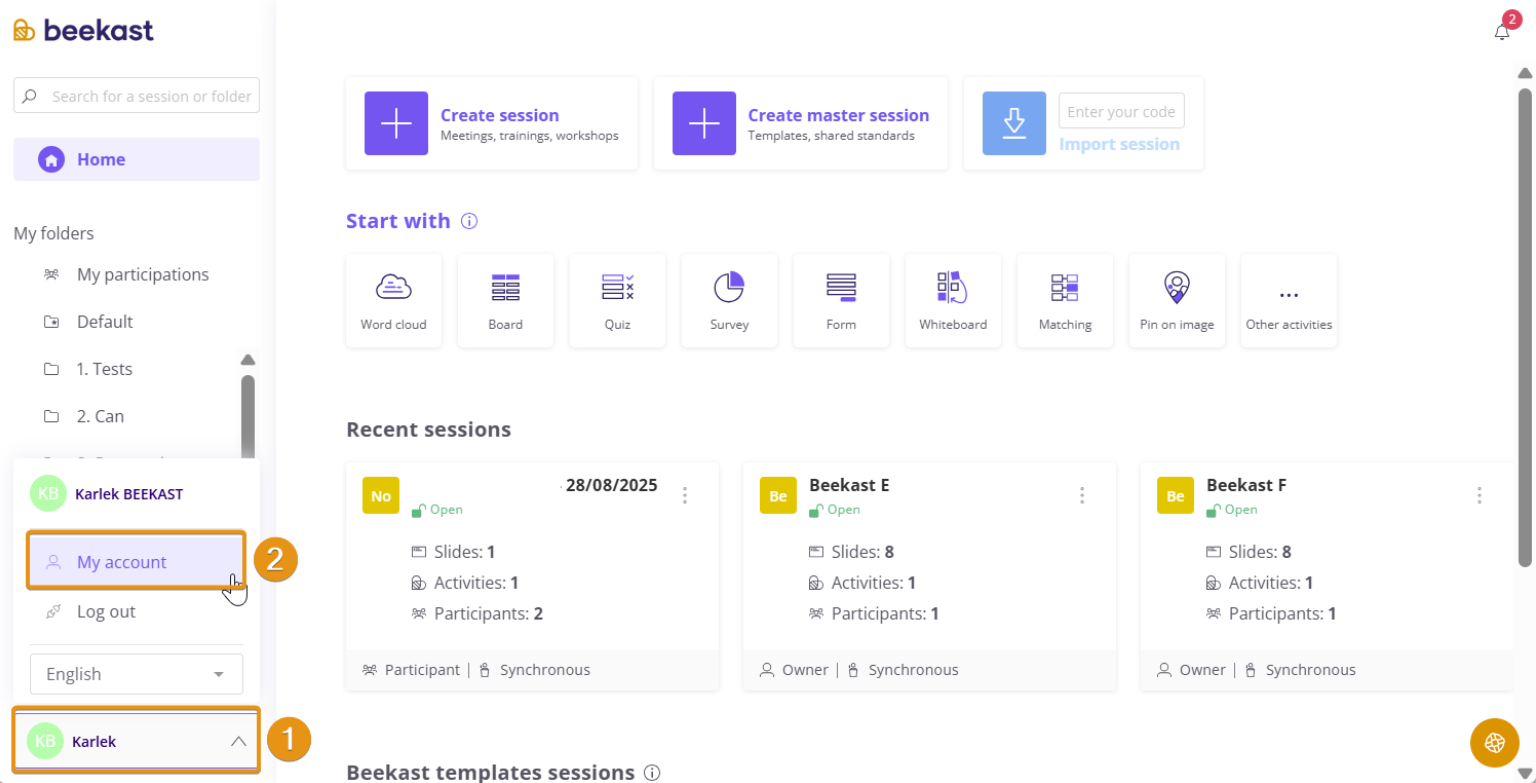This screenshot has width=1536, height=783.
Task: Select the Board activity icon
Action: pos(505,300)
